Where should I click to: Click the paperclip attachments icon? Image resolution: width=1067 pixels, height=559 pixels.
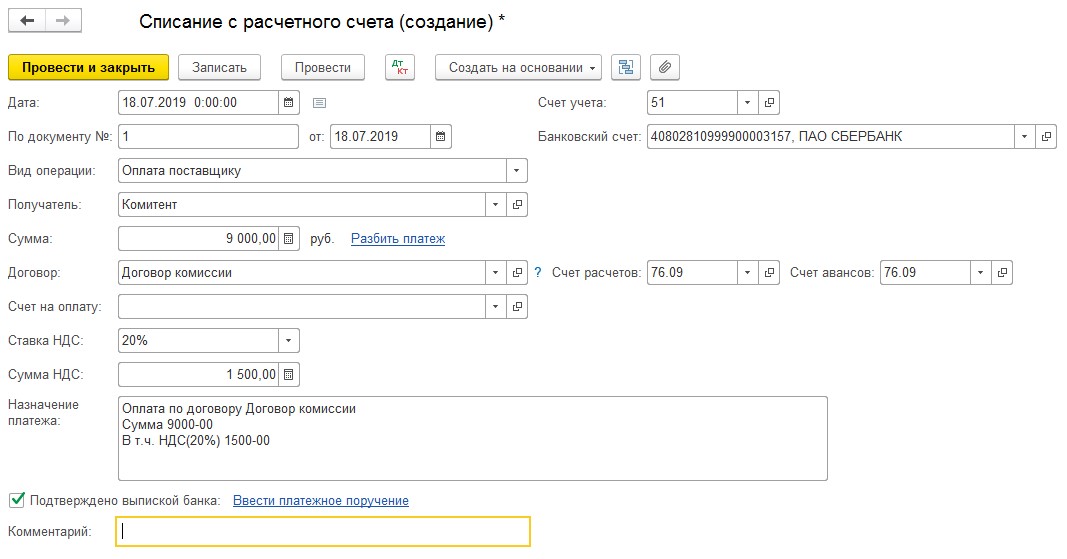pos(664,68)
